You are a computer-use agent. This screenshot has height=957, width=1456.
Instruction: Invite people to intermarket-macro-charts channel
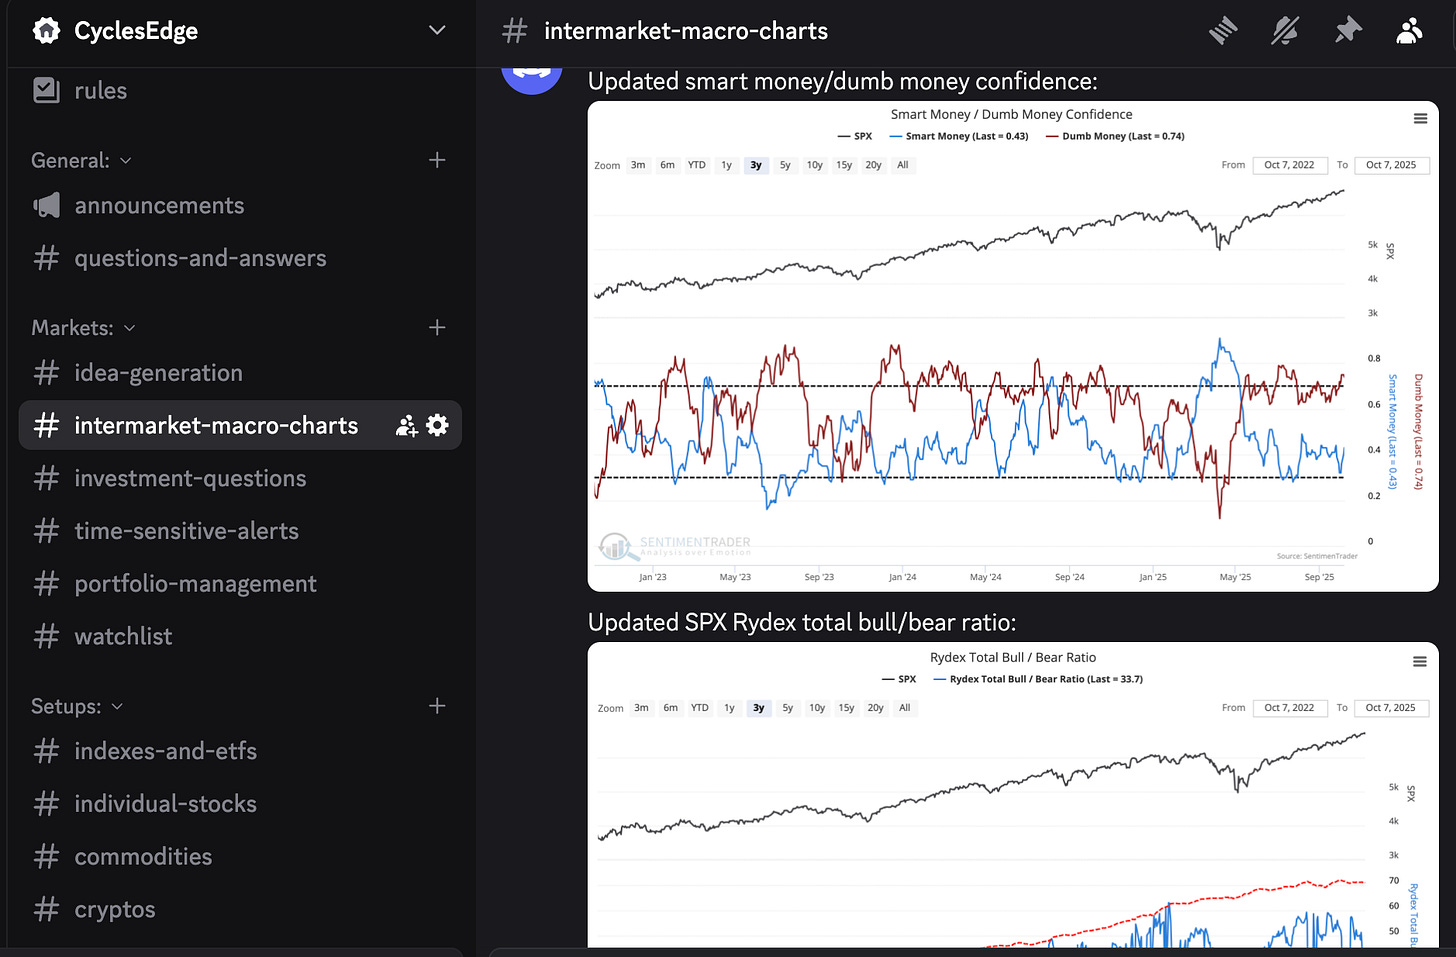406,425
